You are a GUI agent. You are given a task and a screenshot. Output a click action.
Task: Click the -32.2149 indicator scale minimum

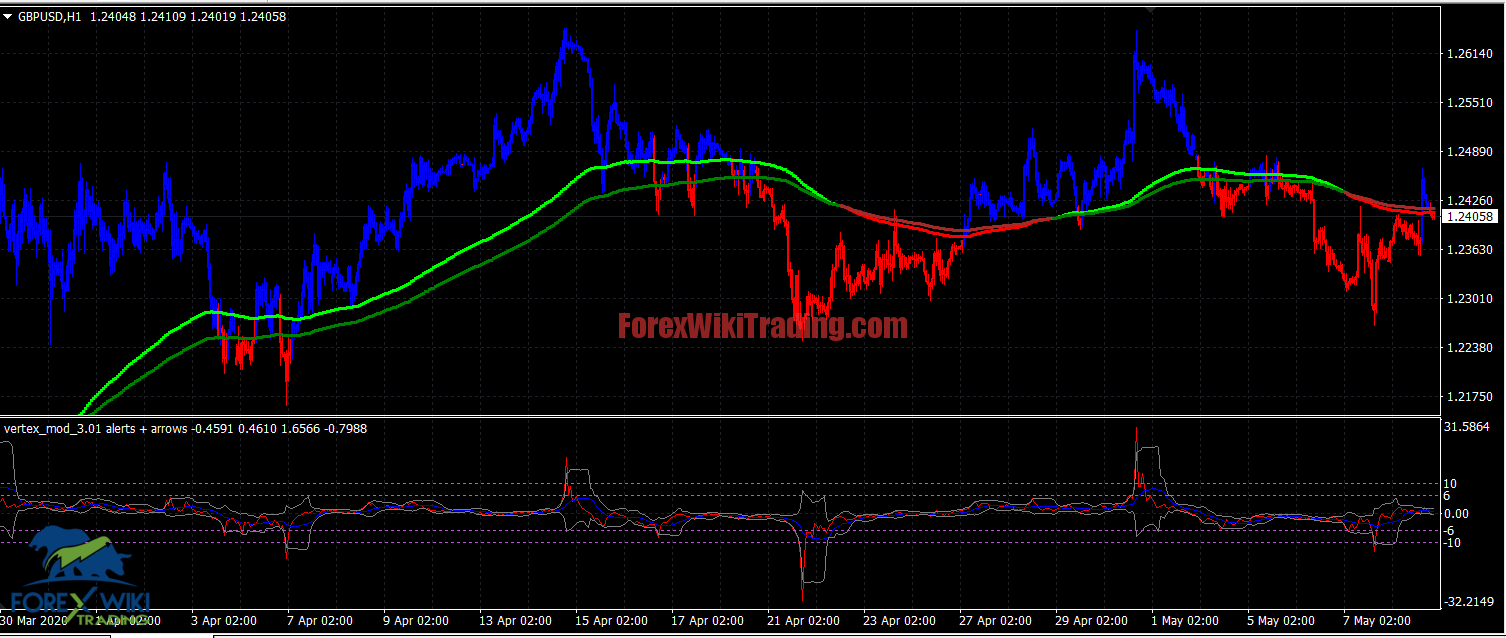coord(1467,602)
